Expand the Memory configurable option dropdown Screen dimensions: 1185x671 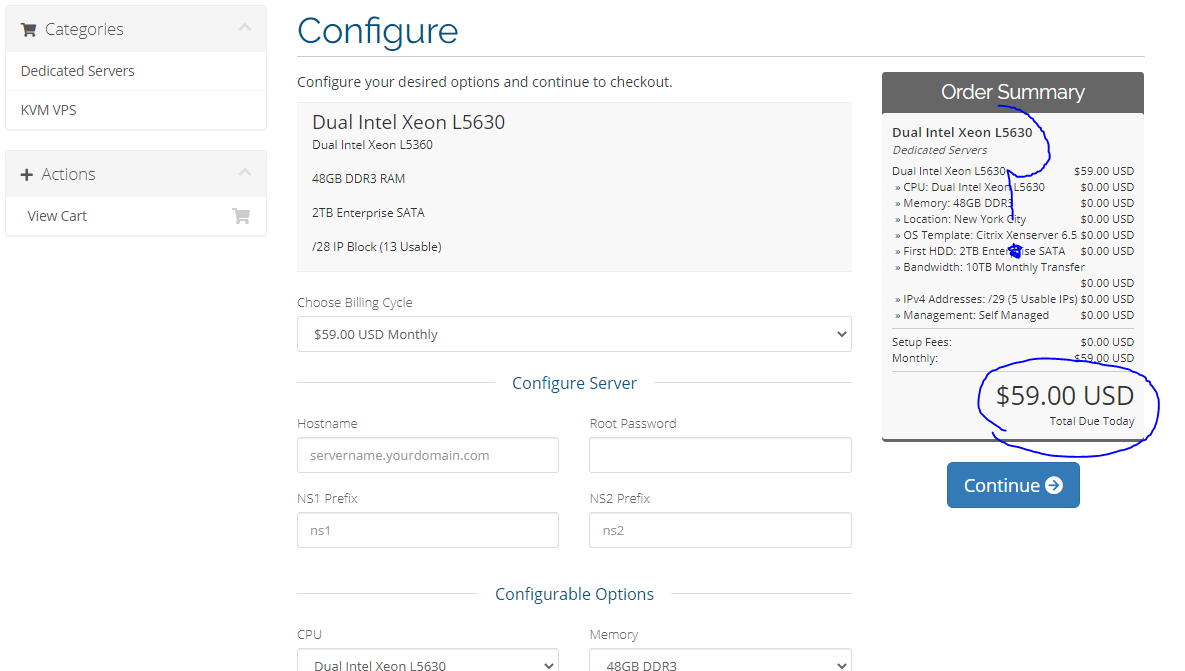720,664
